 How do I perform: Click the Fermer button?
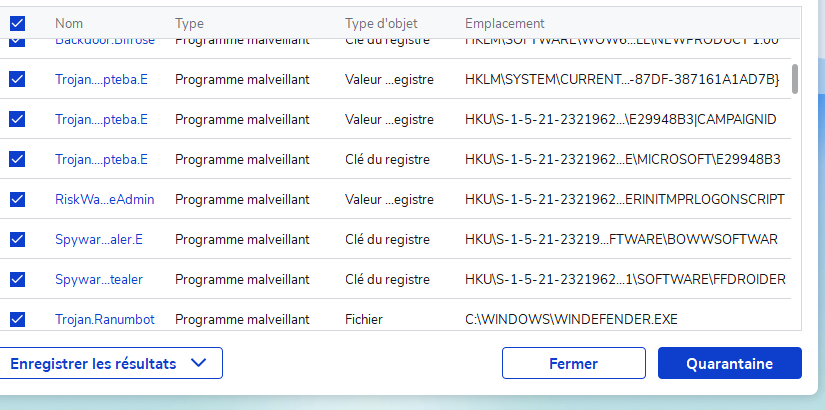pyautogui.click(x=573, y=364)
